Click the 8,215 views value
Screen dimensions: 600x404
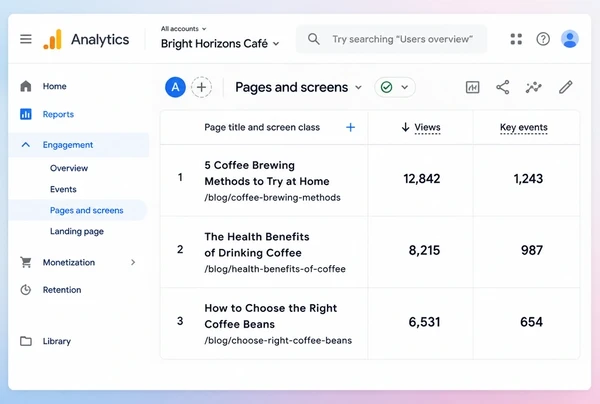click(424, 250)
